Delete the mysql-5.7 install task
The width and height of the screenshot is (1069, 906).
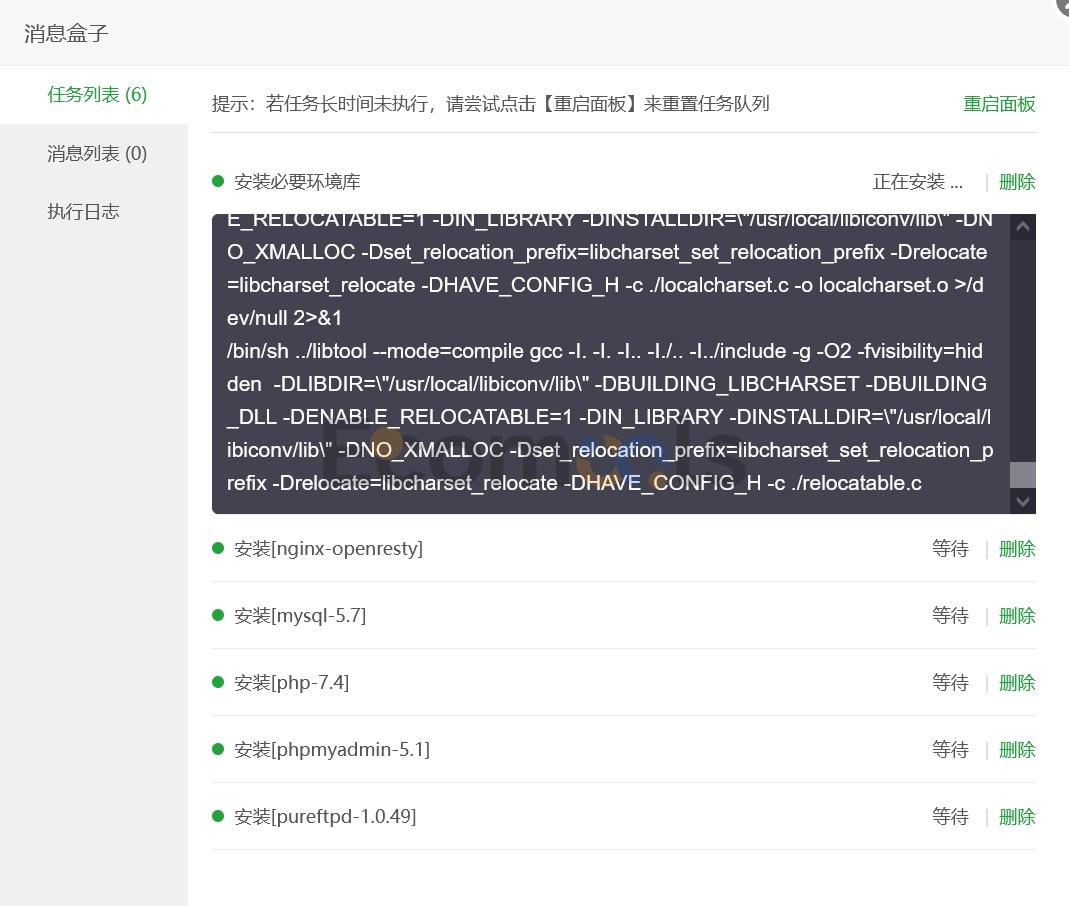(1017, 616)
